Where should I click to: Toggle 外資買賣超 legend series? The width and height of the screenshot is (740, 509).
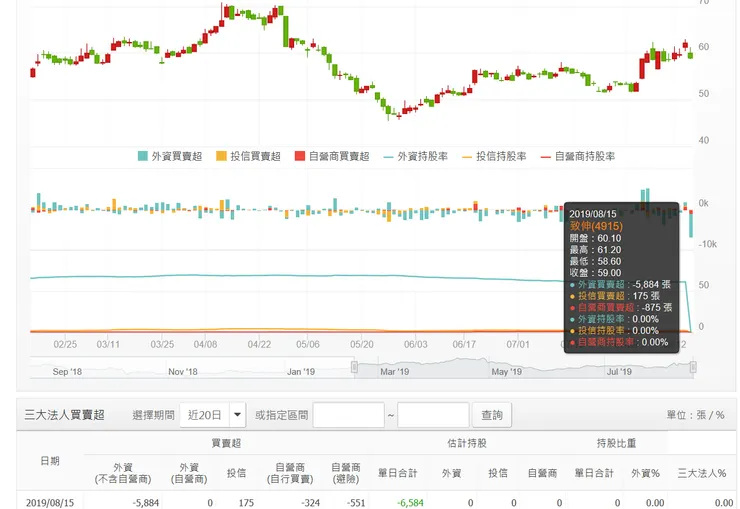point(170,156)
